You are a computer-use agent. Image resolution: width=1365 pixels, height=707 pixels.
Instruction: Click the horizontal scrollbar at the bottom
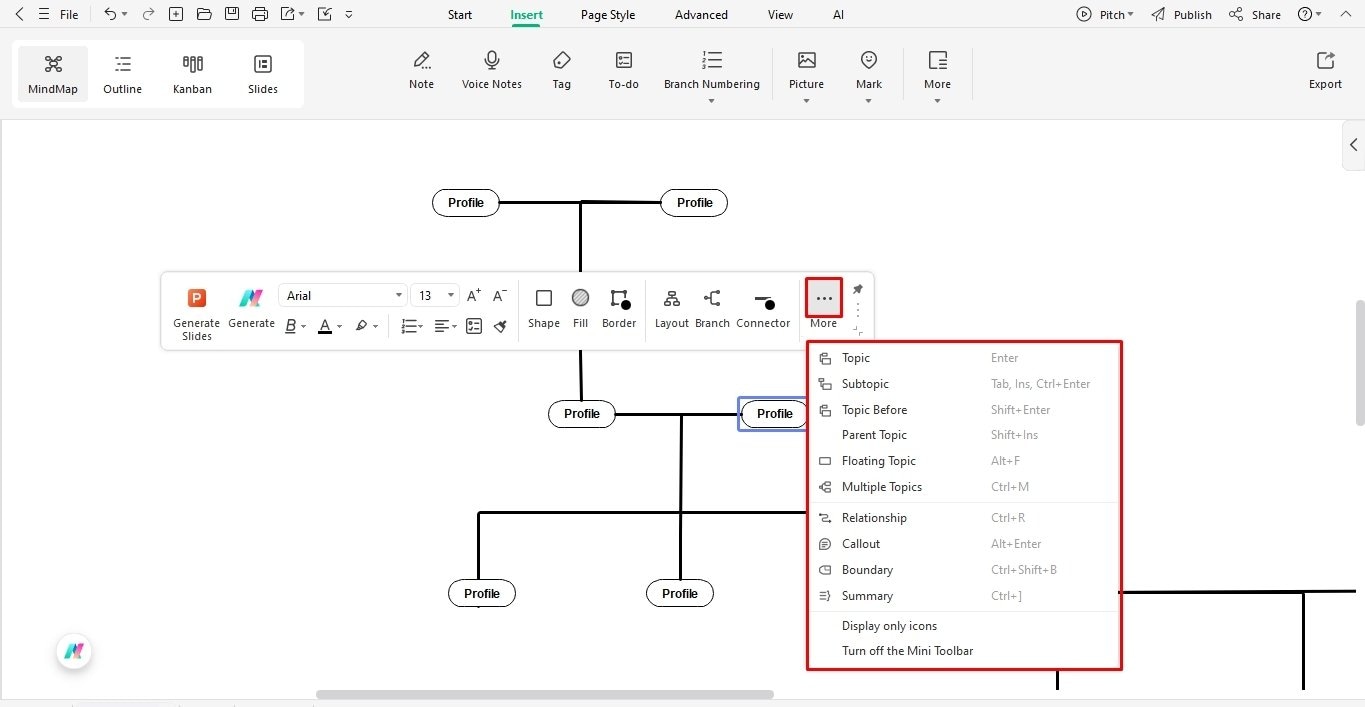click(x=545, y=694)
